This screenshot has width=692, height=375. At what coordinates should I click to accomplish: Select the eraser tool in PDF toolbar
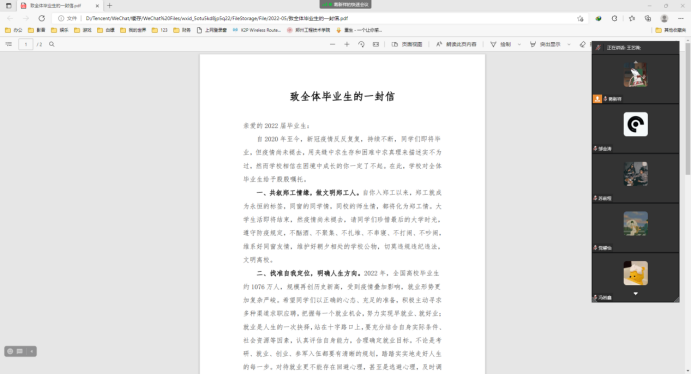coord(583,44)
